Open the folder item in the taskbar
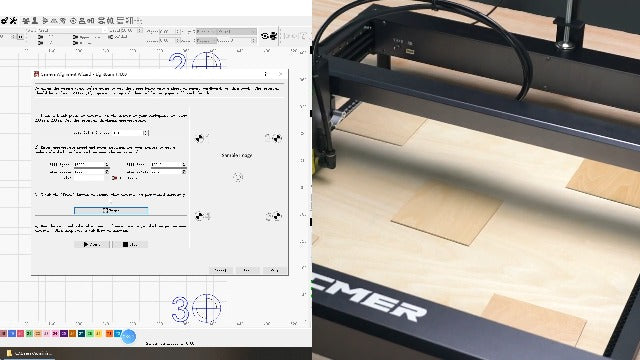Image resolution: width=640 pixels, height=360 pixels. 29,353
